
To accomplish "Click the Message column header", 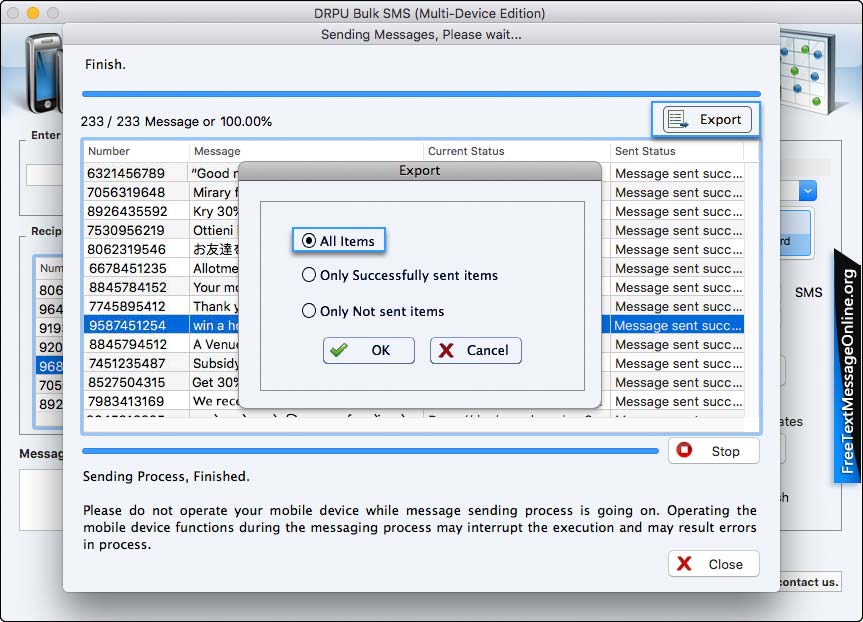I will (306, 151).
